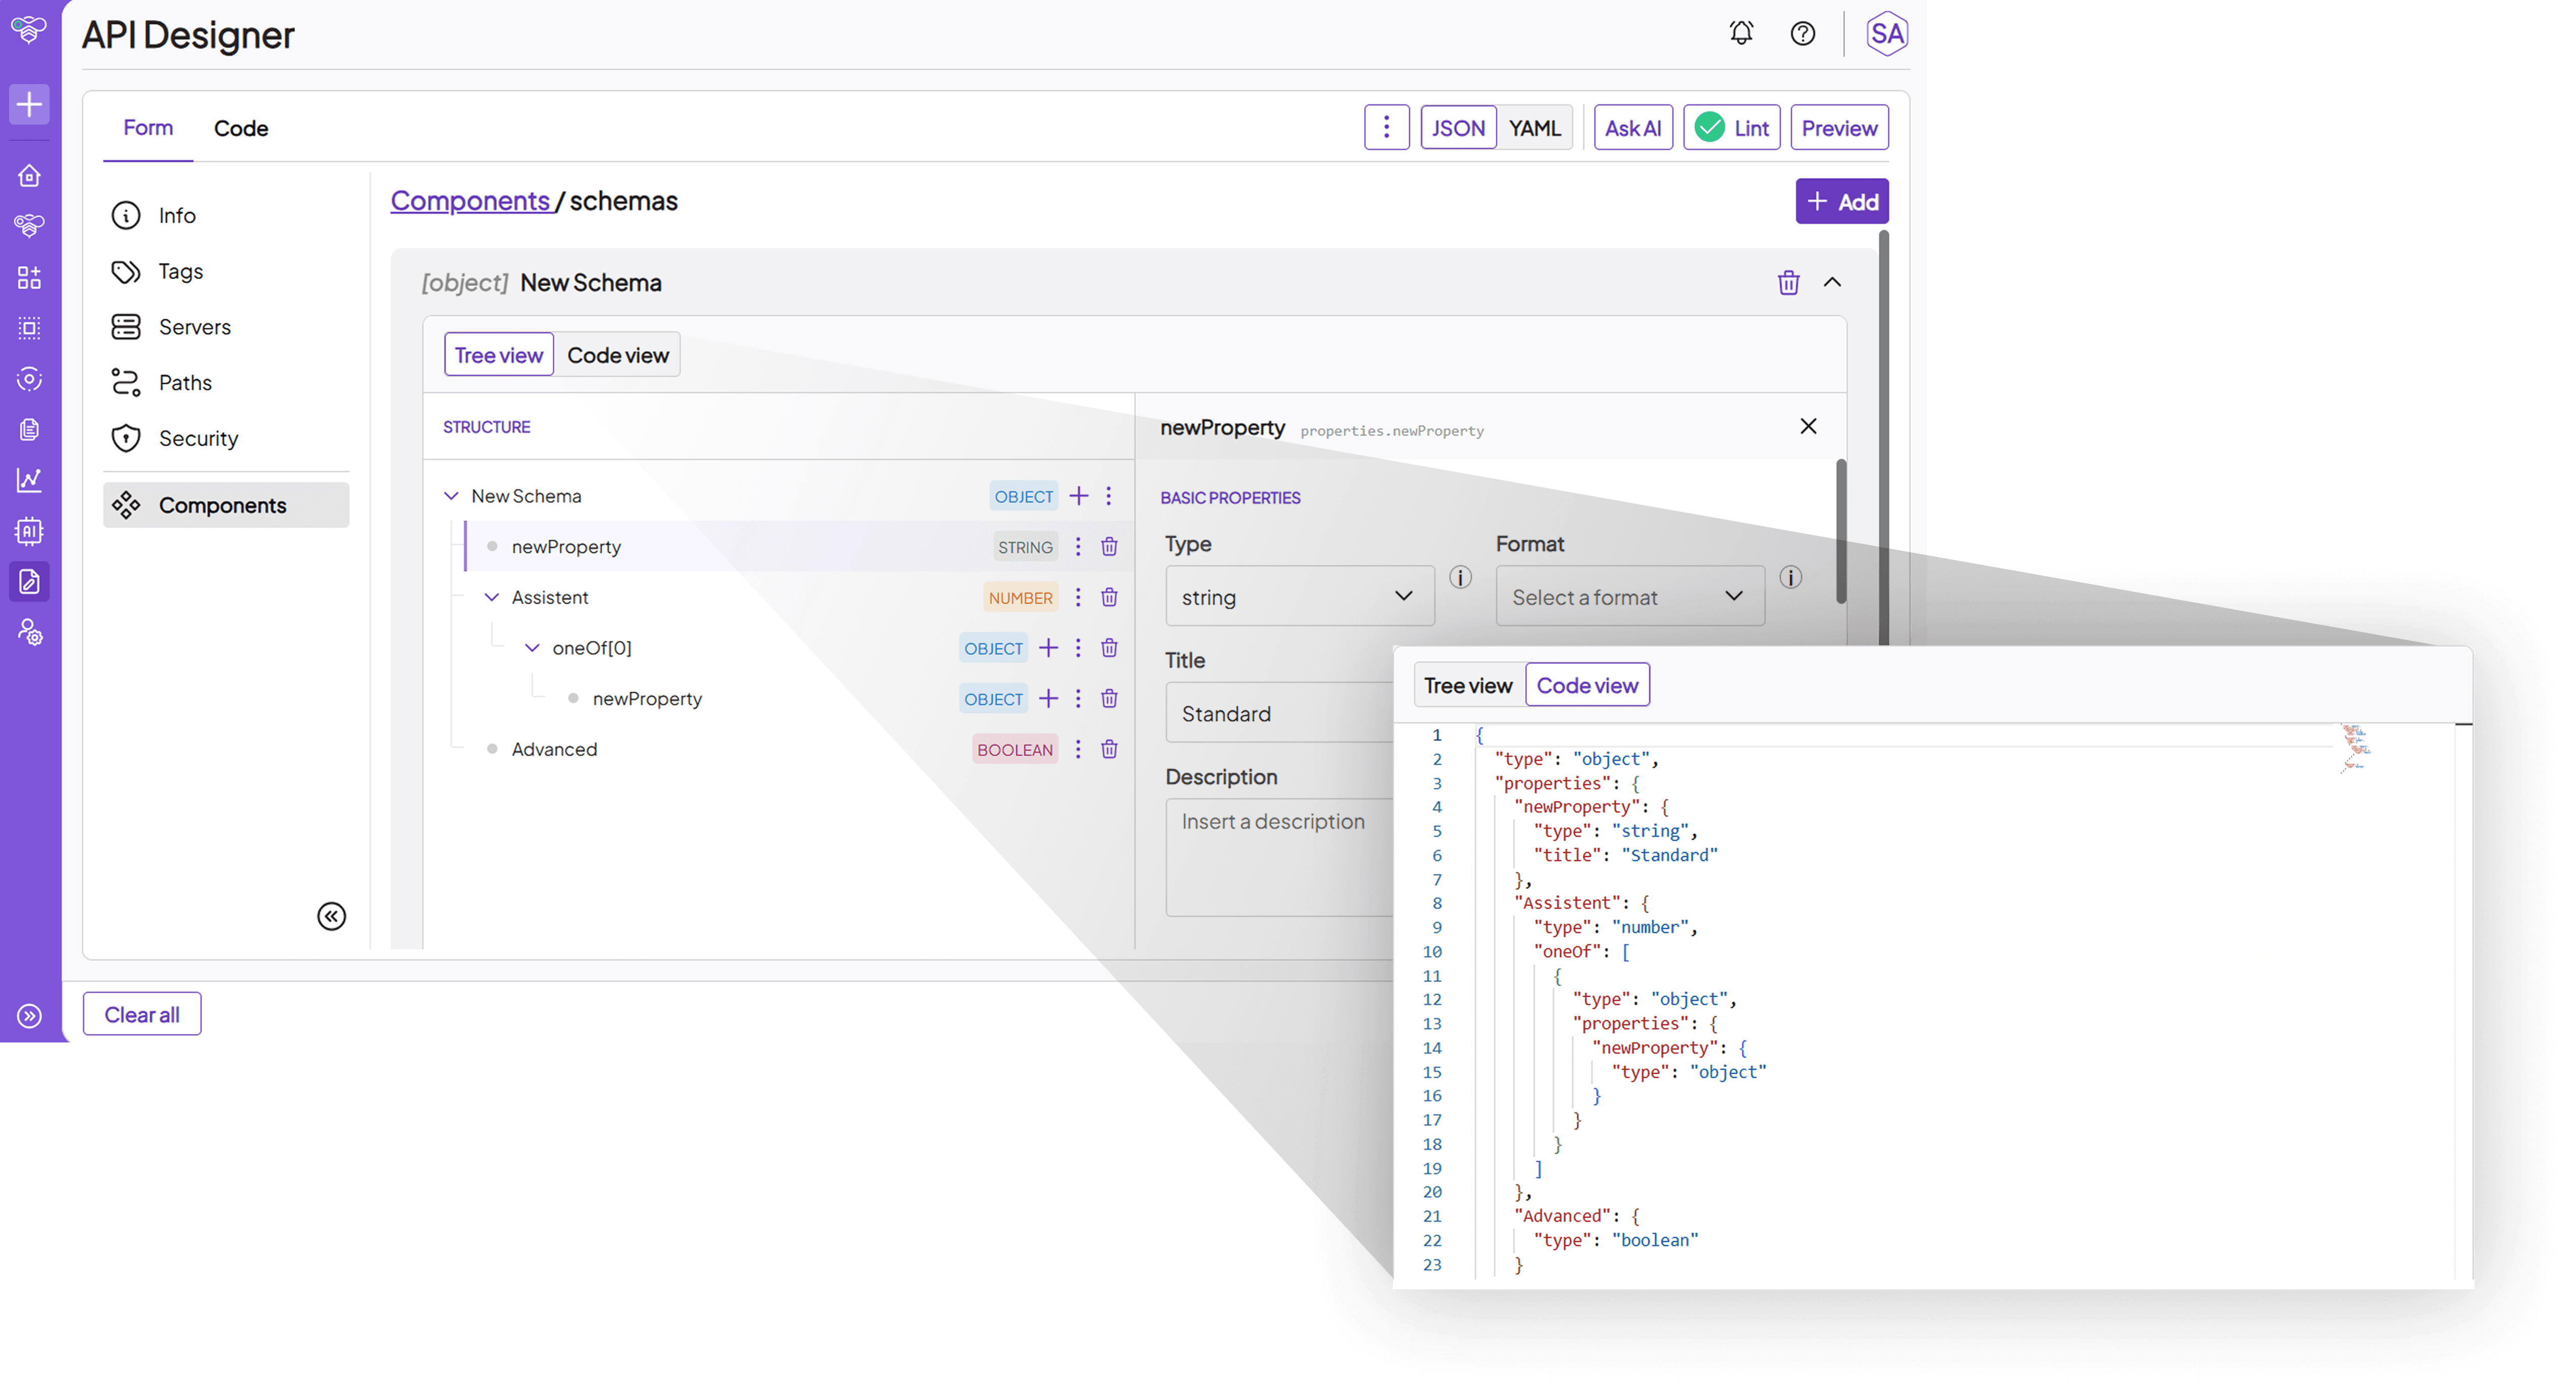
Task: Open the Paths section in navigation
Action: coord(185,383)
